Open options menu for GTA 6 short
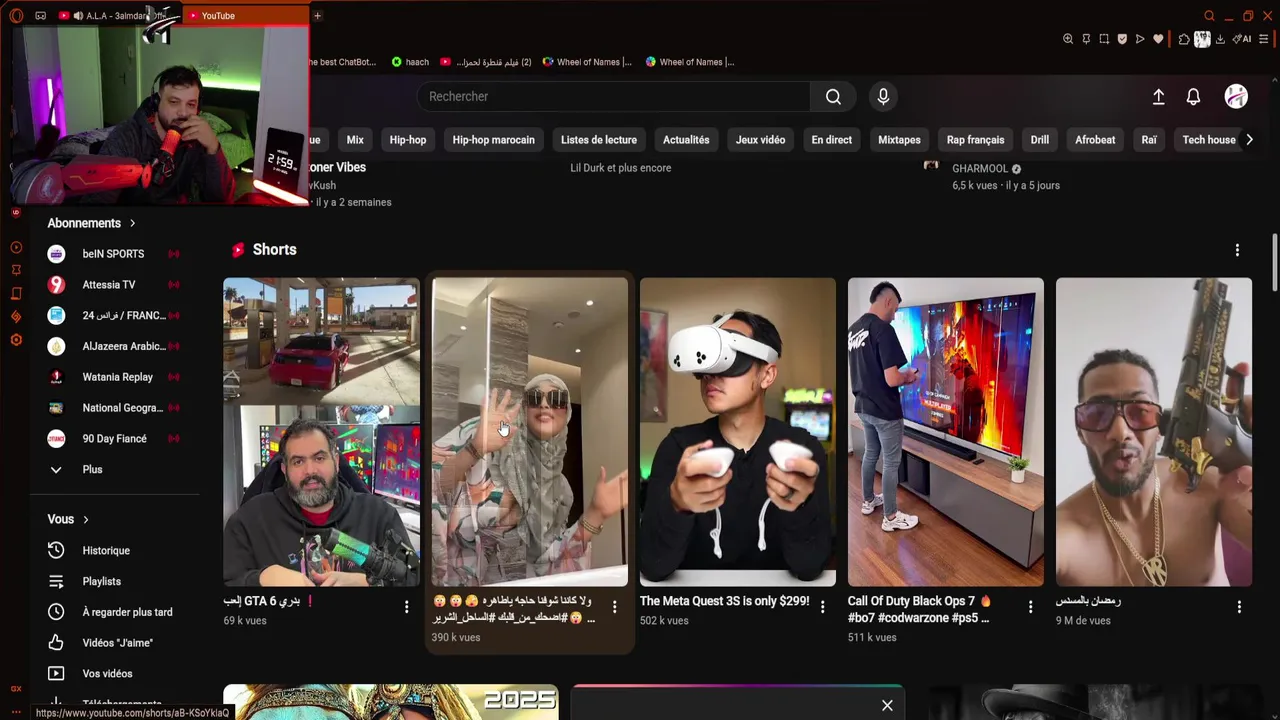Screen dimensions: 1280x720 [x=406, y=607]
